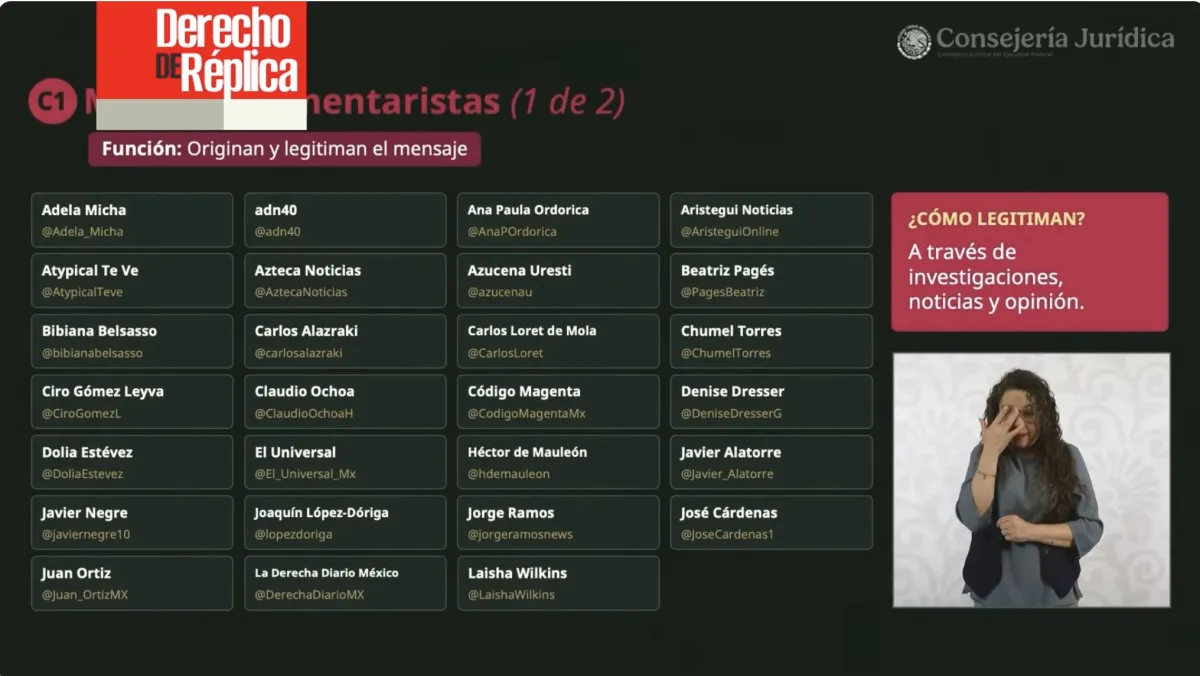Select the Bibiana Belsasso card

pyautogui.click(x=132, y=341)
